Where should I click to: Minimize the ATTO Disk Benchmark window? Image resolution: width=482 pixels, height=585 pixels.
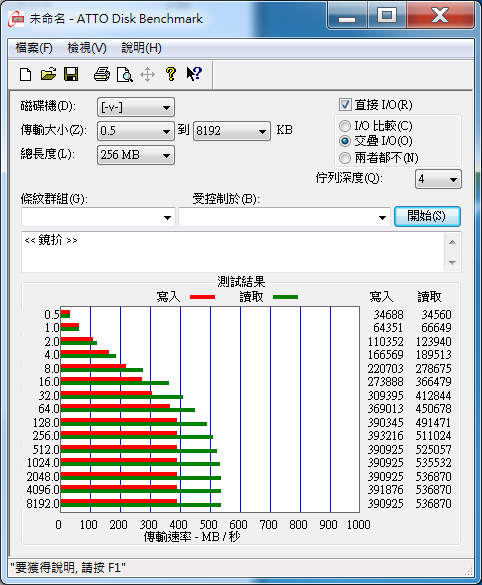tap(347, 16)
